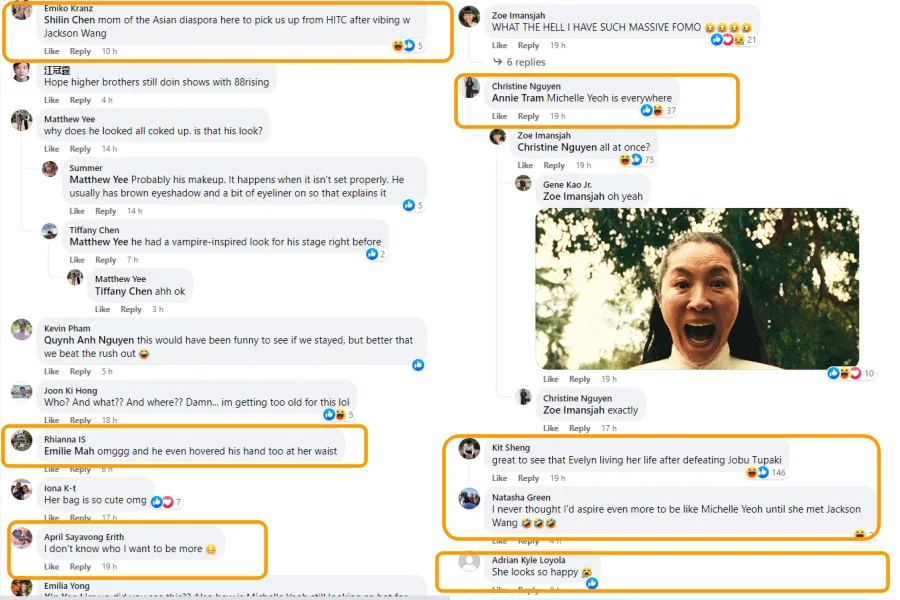
Task: Open Natasha Green's profile picture
Action: tap(469, 498)
